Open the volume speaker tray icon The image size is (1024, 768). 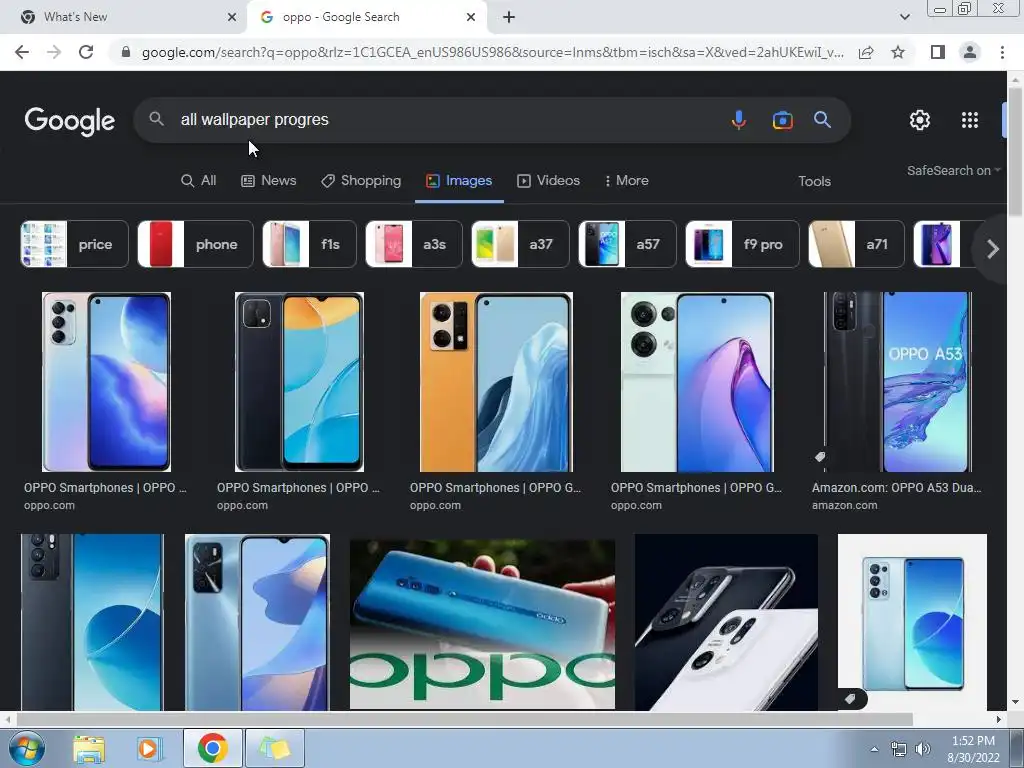click(923, 749)
